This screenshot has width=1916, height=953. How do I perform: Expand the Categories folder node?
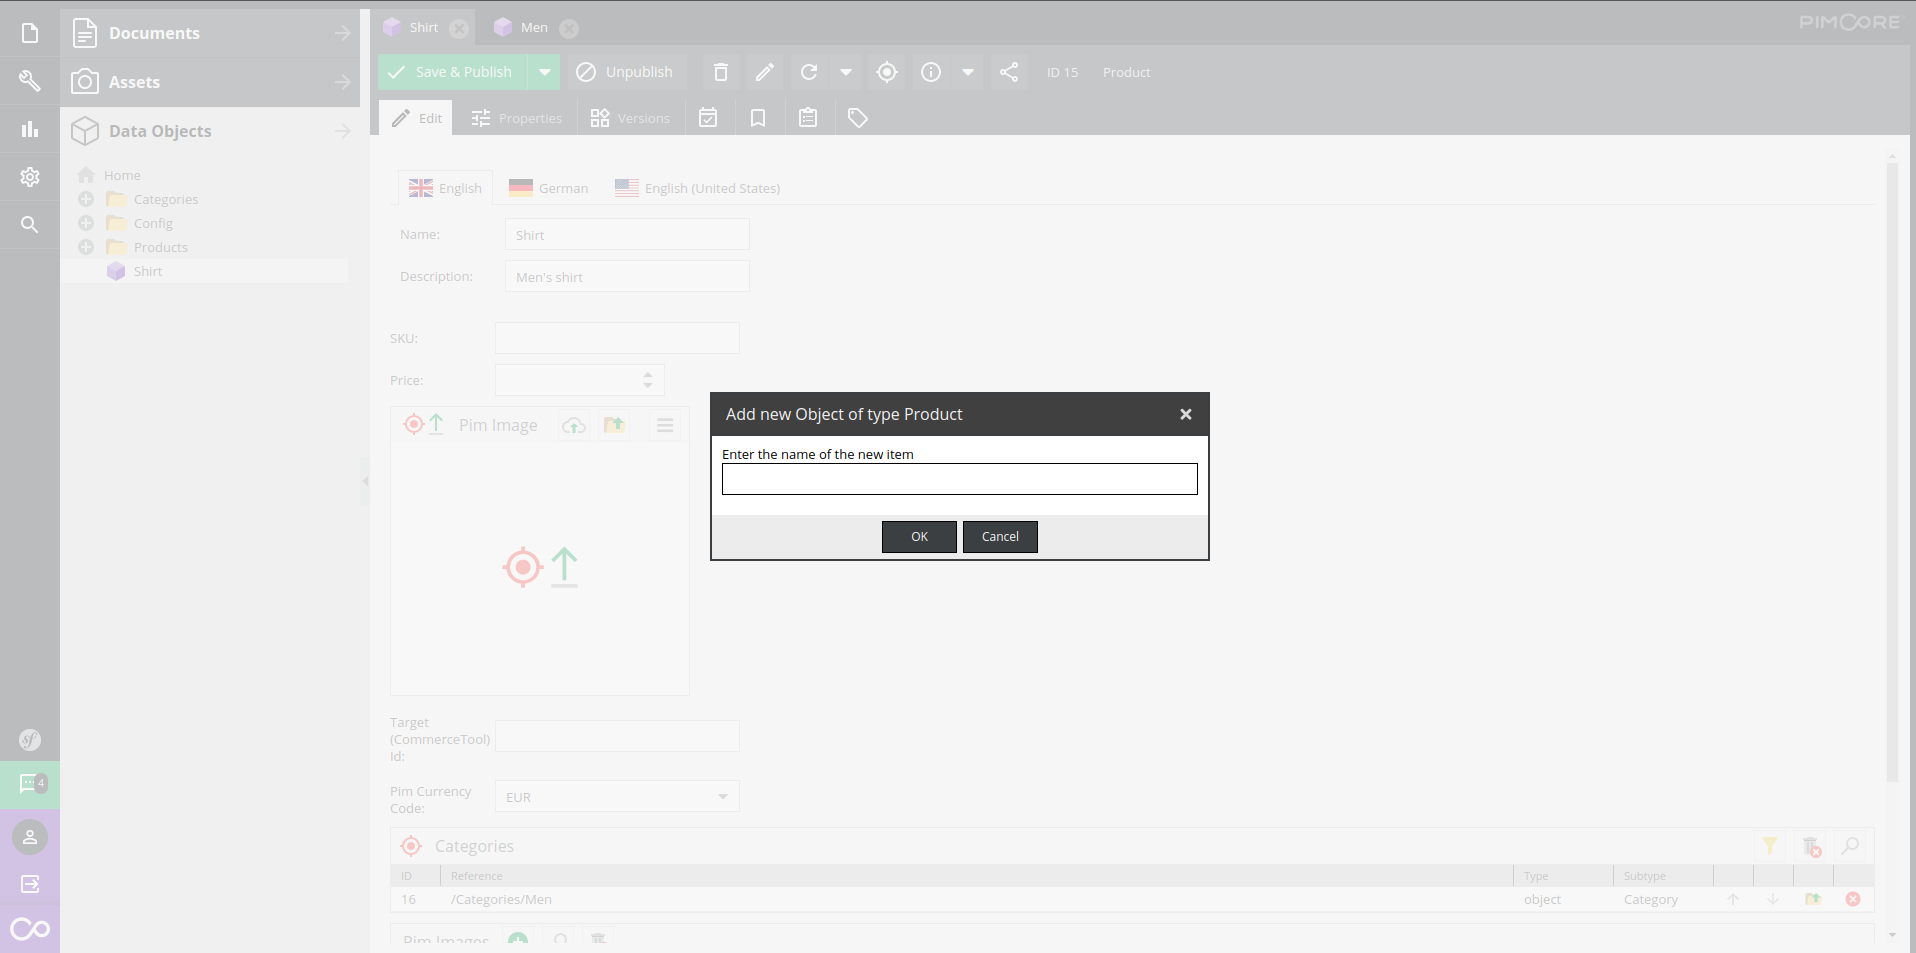86,199
